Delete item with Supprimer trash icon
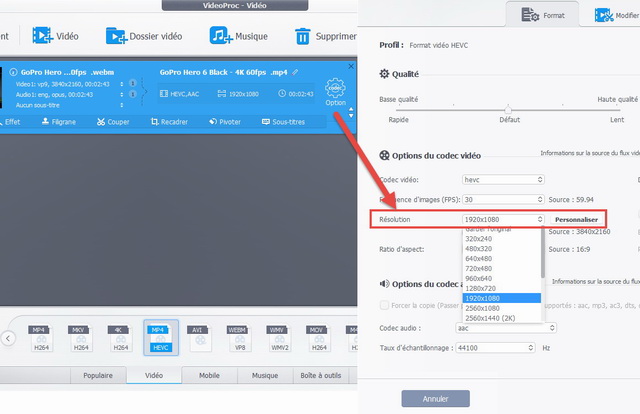This screenshot has width=640, height=414. (325, 36)
